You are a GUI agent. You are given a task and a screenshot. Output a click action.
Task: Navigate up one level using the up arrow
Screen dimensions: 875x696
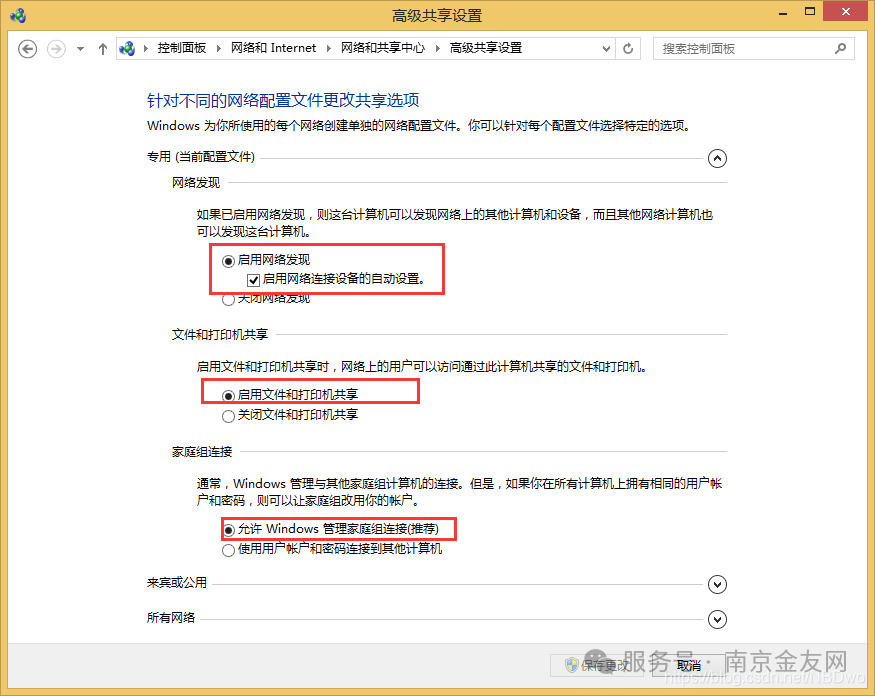pos(102,48)
